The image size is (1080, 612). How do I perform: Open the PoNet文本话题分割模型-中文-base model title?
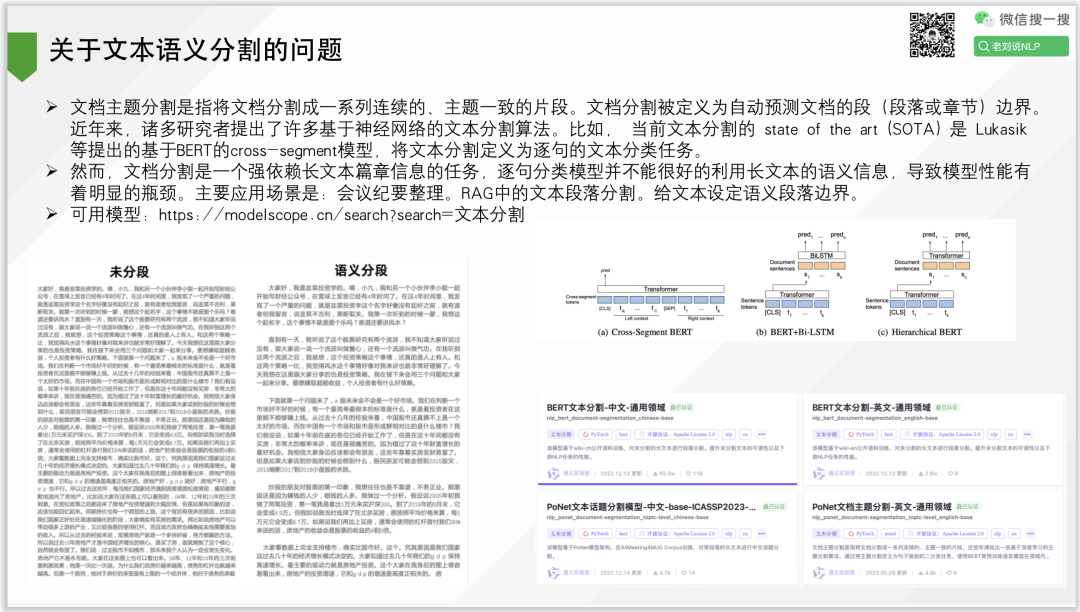coord(651,507)
